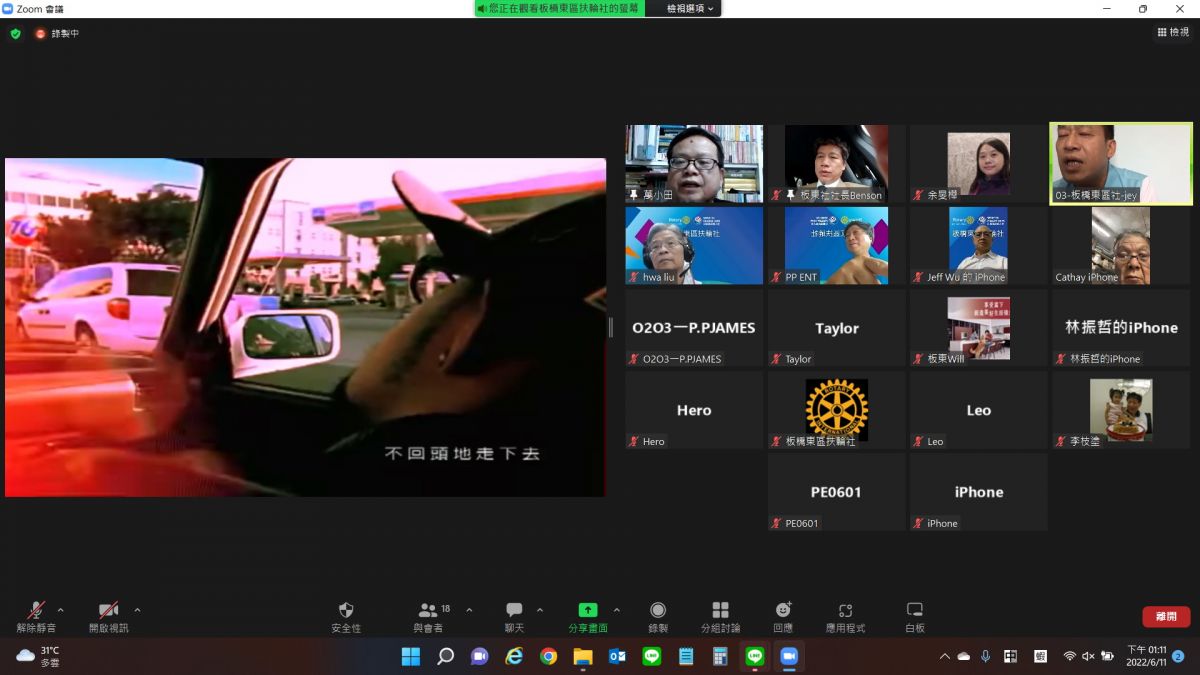This screenshot has height=675, width=1200.
Task: Turn on the camera (開啟視訊)
Action: pyautogui.click(x=108, y=617)
